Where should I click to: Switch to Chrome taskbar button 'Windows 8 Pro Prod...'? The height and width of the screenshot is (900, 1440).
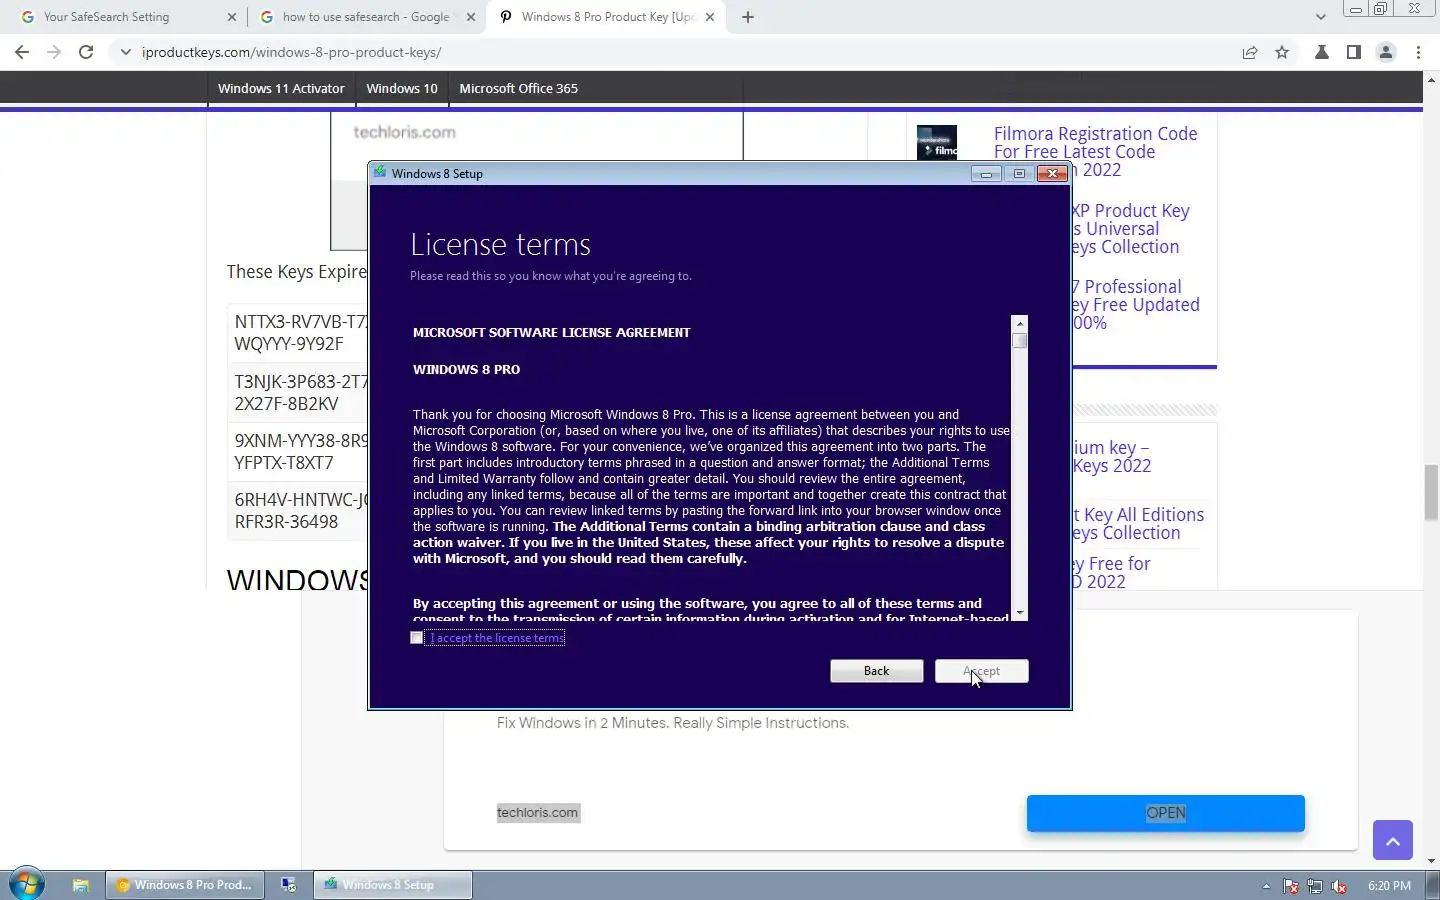coord(185,885)
